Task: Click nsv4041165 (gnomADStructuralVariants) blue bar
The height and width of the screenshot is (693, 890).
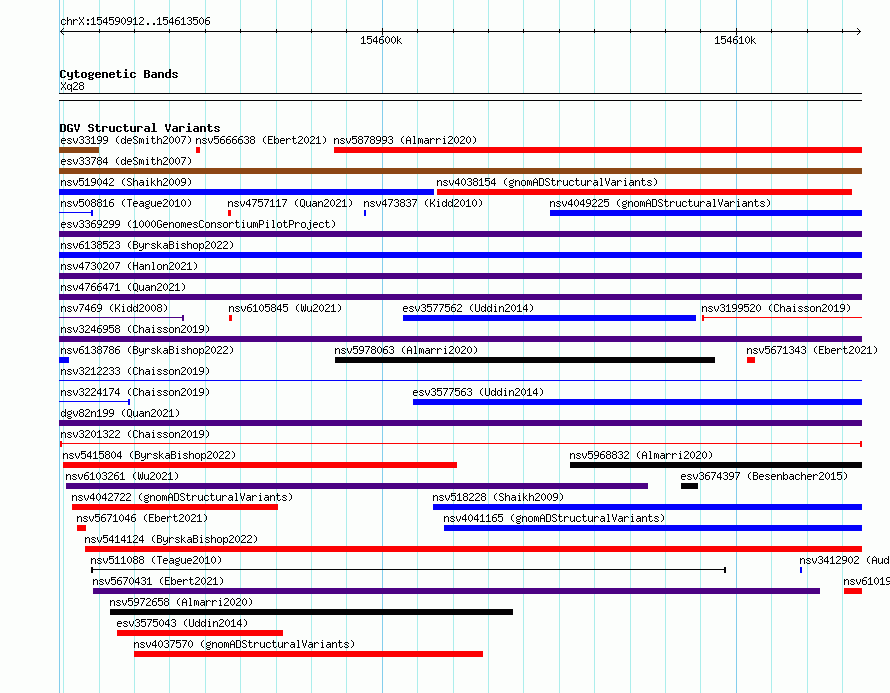Action: [x=653, y=528]
